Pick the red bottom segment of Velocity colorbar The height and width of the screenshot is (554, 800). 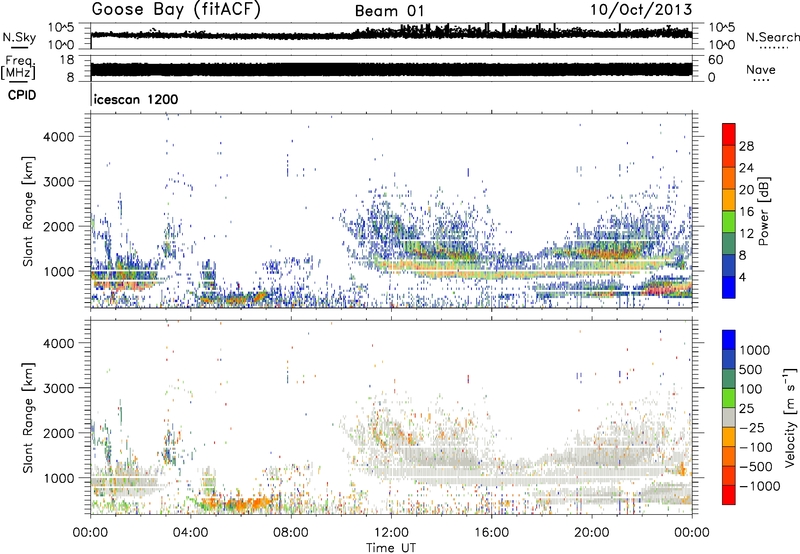click(729, 495)
